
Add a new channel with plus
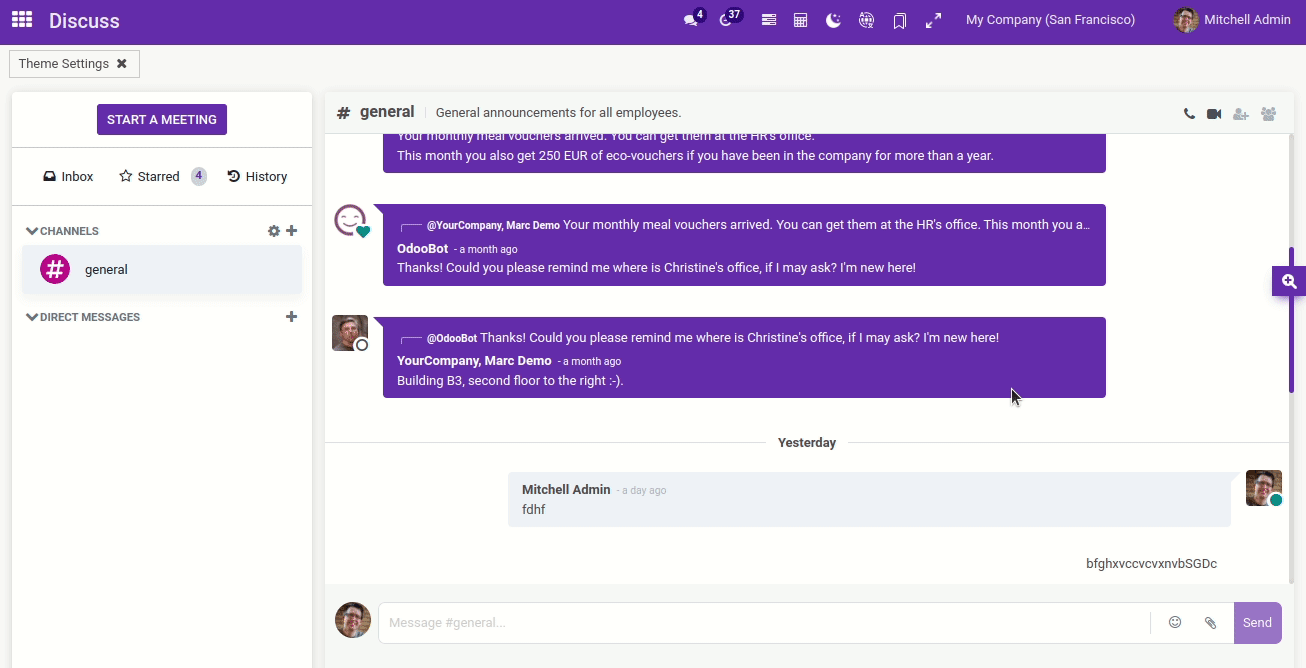[x=292, y=231]
